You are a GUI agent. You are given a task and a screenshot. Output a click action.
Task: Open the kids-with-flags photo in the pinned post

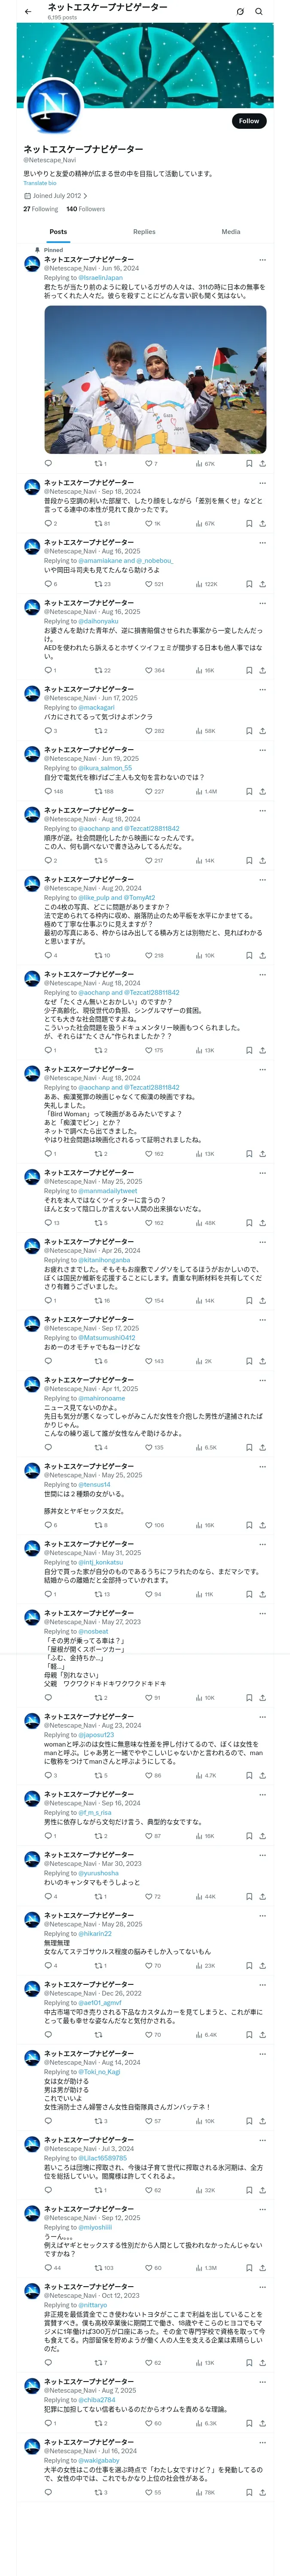pos(155,380)
